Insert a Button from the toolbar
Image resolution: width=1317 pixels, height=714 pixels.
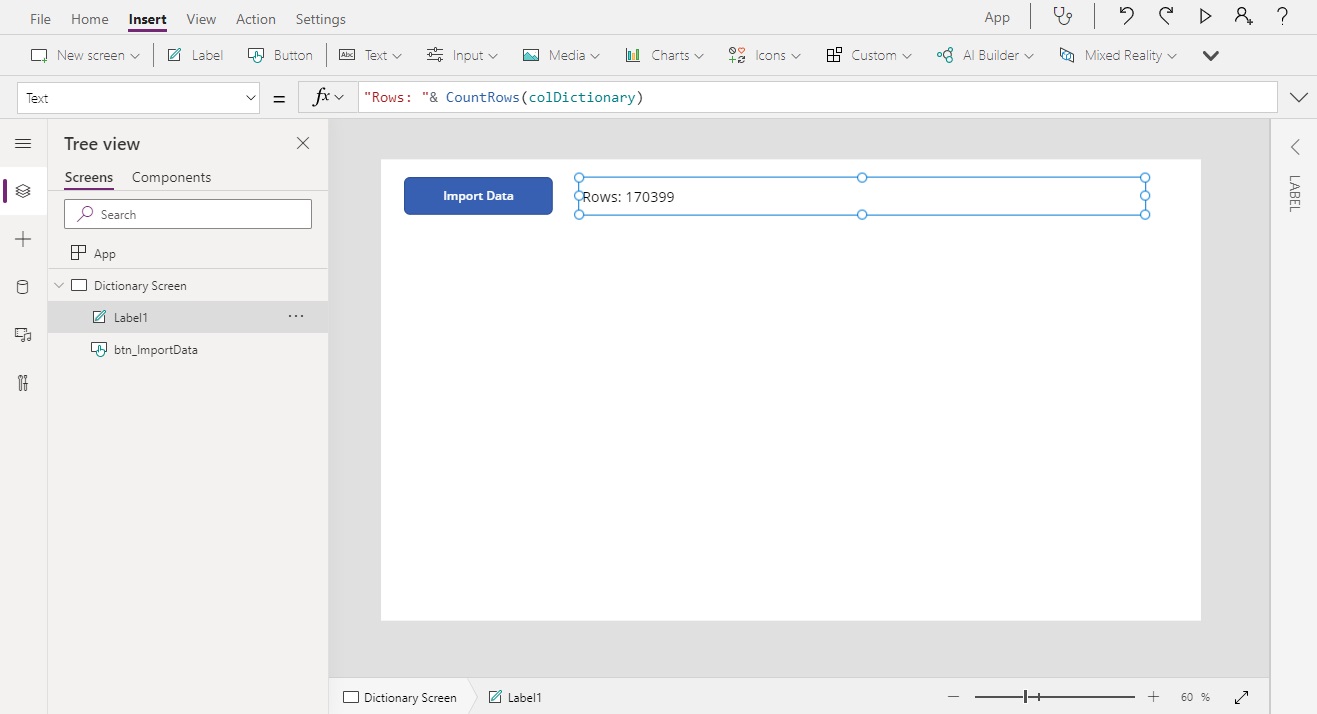280,55
